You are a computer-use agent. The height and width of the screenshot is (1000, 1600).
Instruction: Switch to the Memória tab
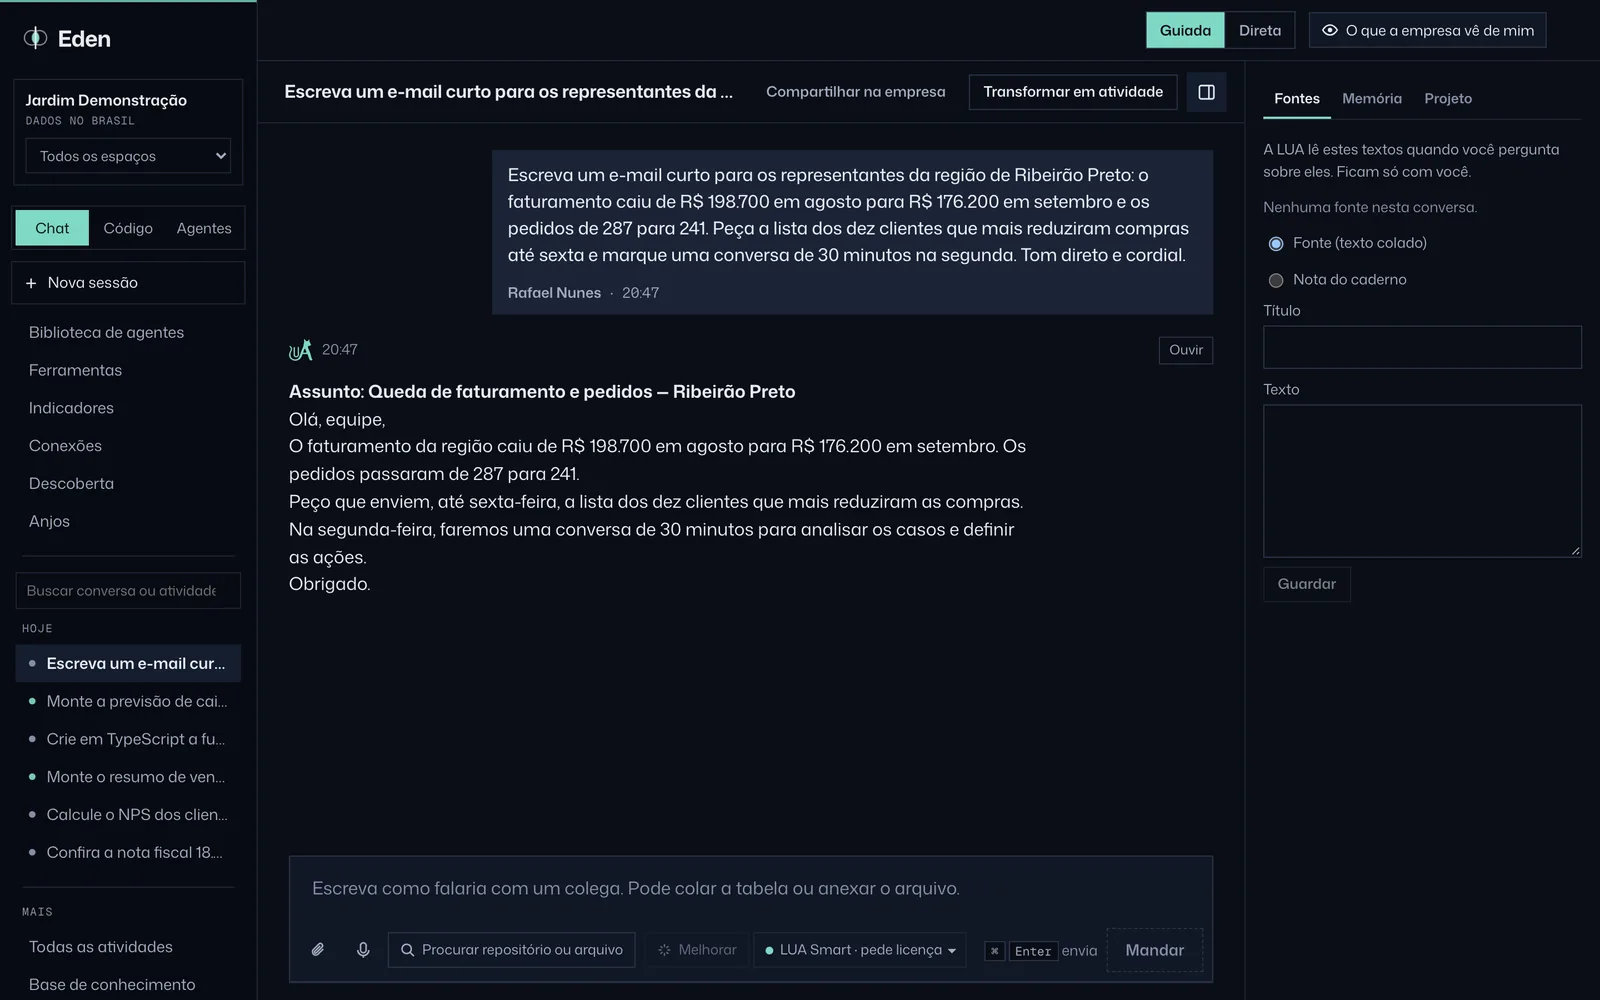1371,99
